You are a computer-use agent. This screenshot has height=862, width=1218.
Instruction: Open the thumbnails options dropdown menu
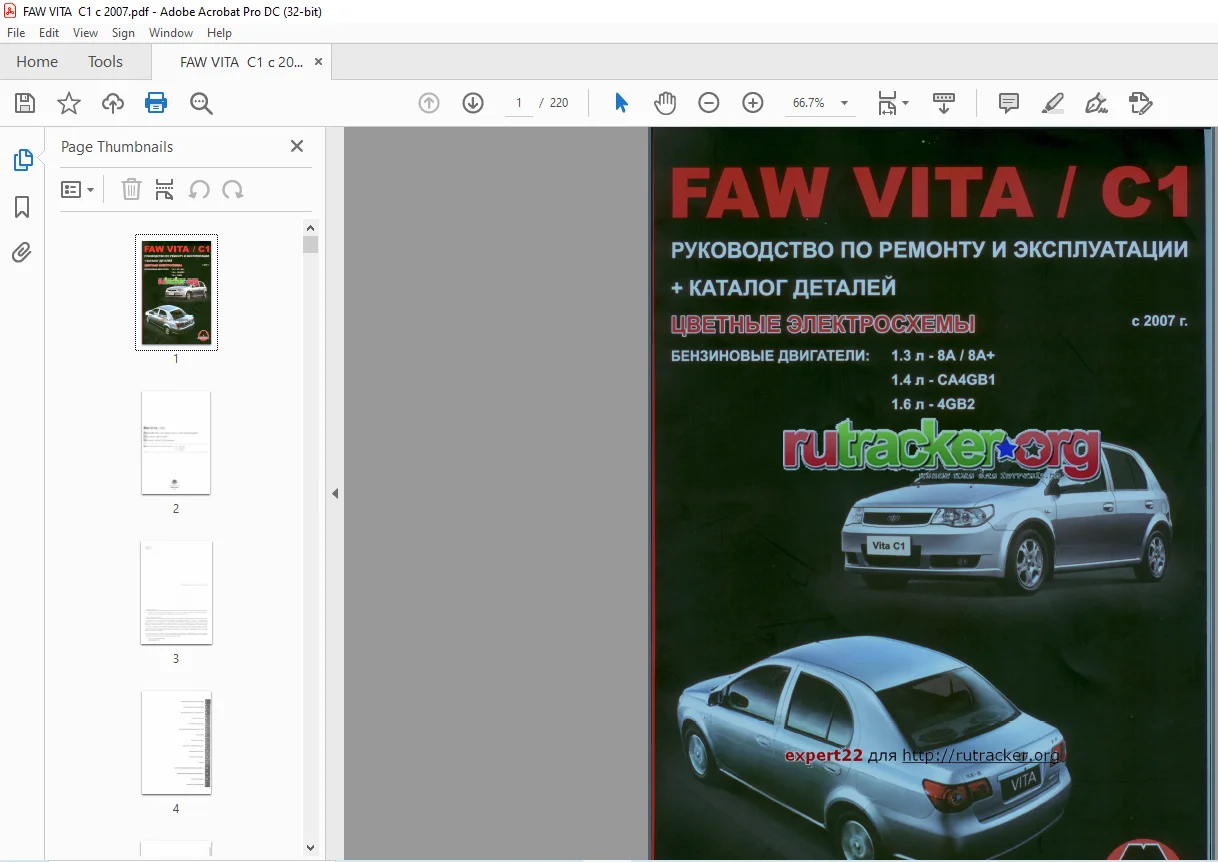point(77,189)
